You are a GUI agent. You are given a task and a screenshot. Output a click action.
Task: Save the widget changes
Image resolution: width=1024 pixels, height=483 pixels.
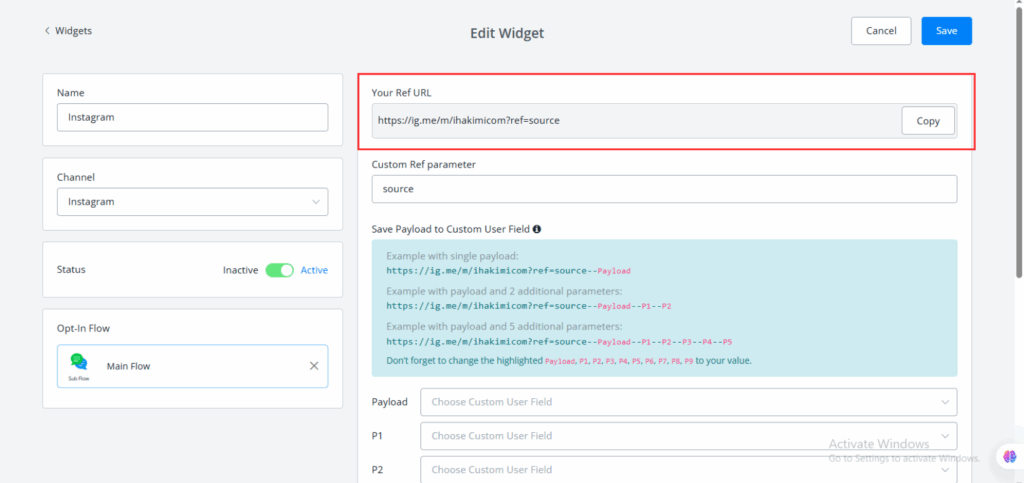(x=946, y=31)
